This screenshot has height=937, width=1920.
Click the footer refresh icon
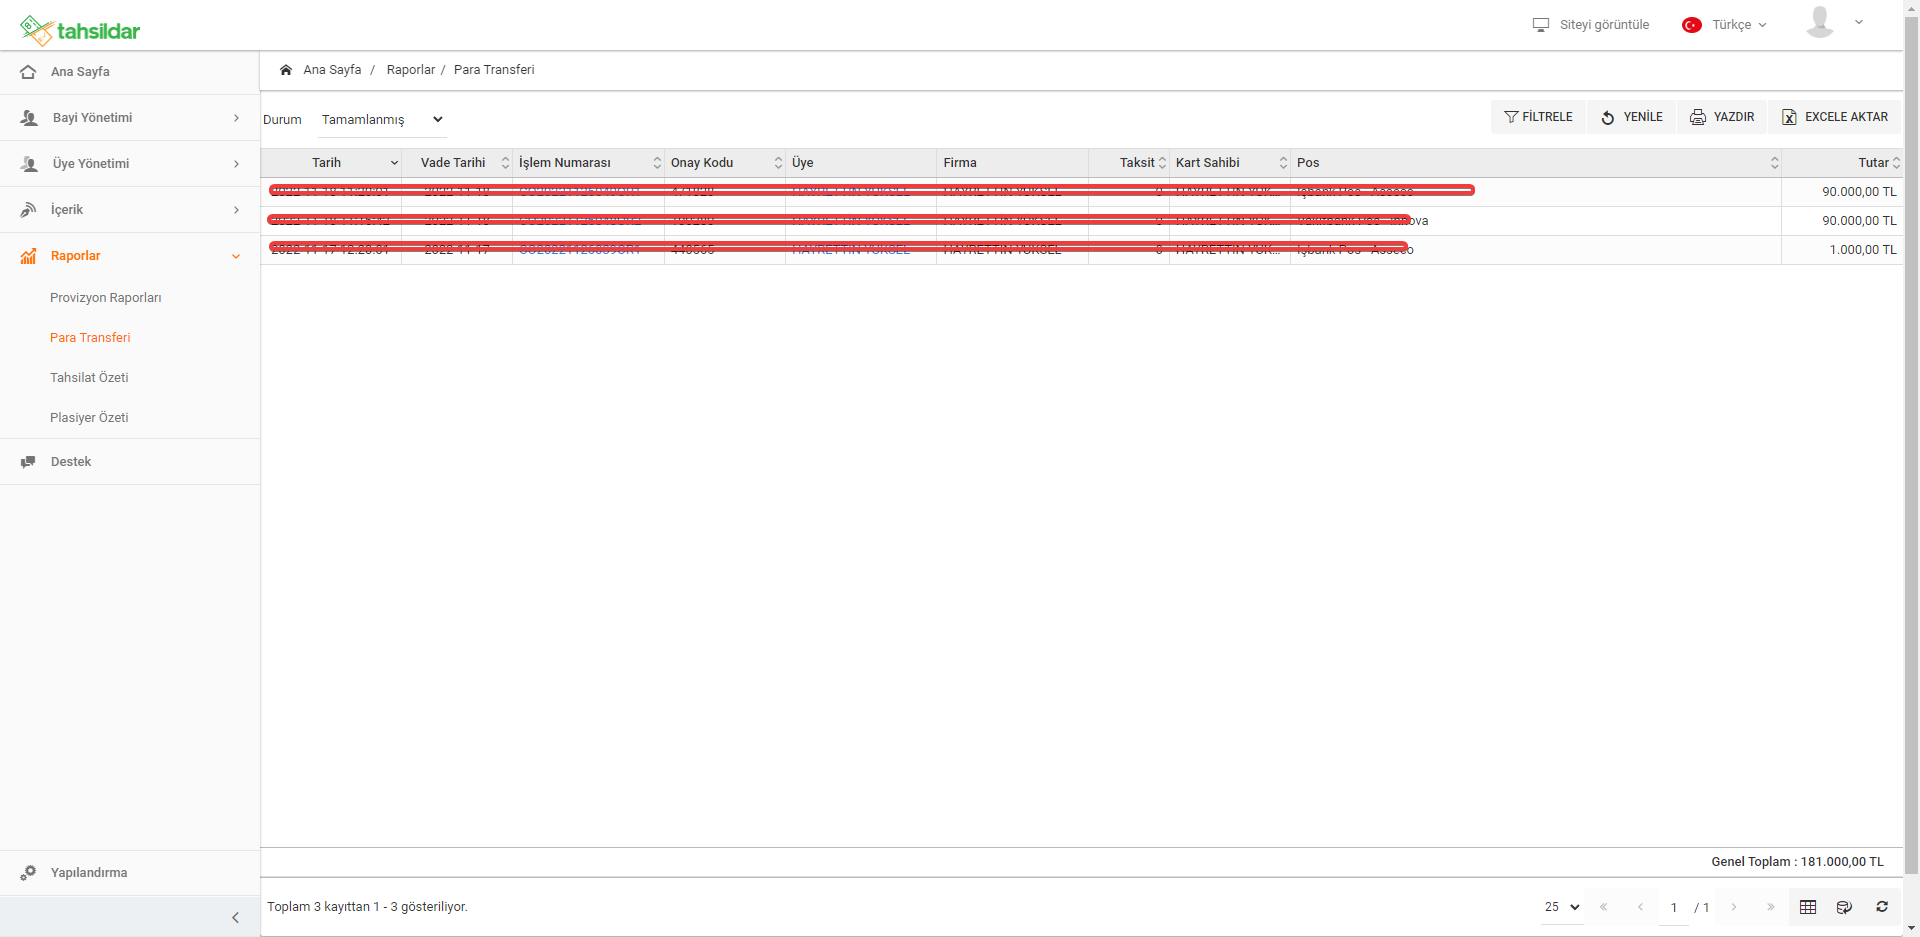[x=1882, y=907]
